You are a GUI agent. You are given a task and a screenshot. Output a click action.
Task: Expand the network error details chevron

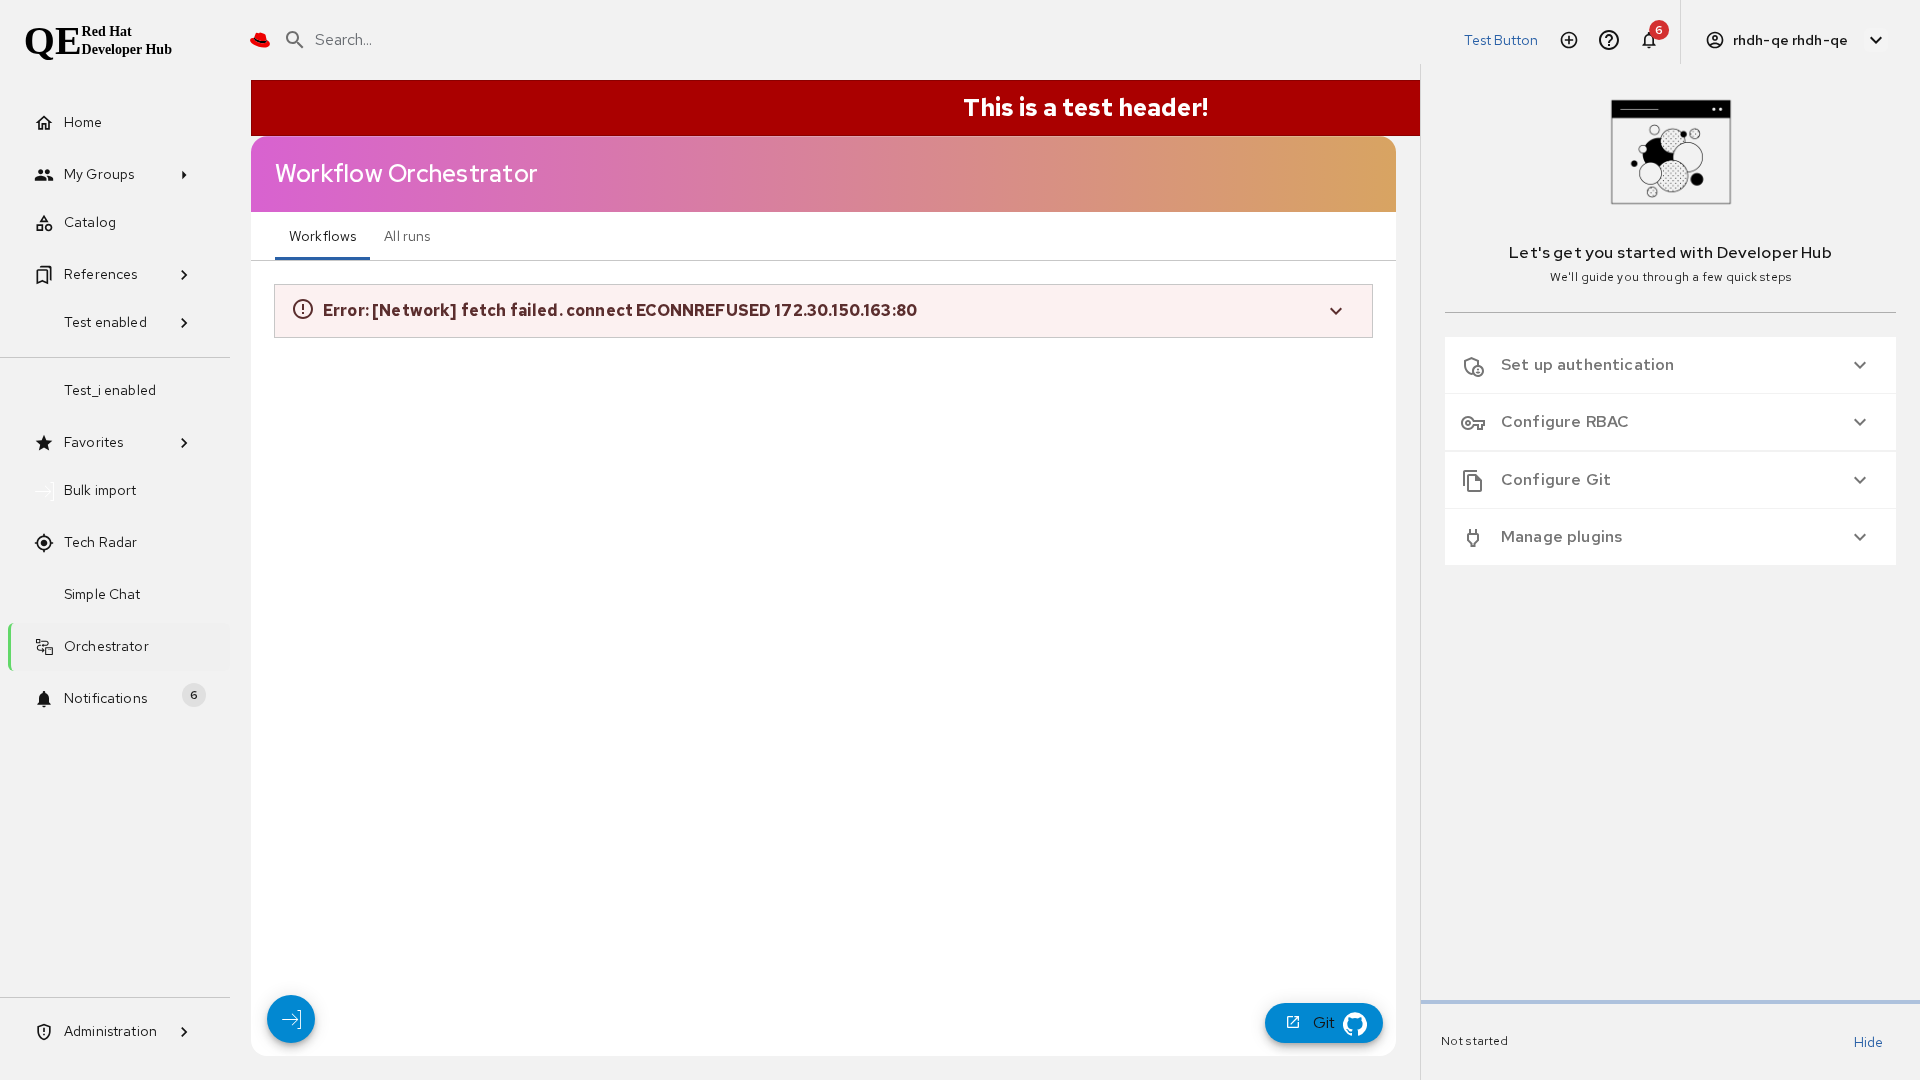pos(1336,311)
